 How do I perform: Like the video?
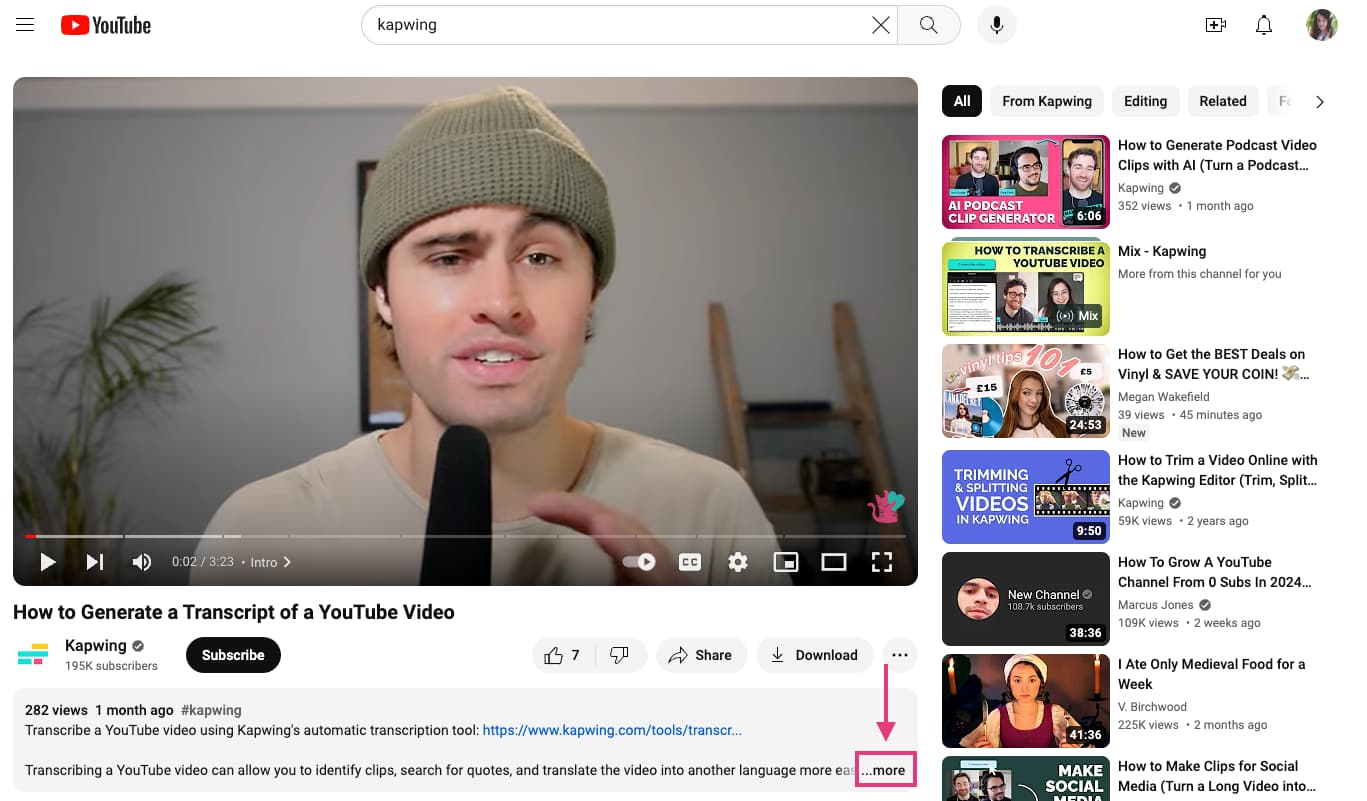pyautogui.click(x=563, y=655)
